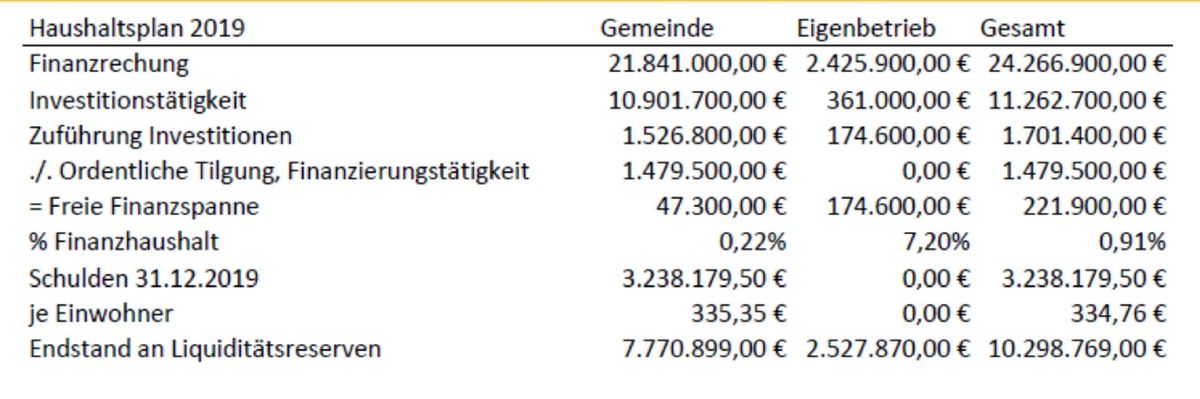Select the je Einwohner value 335,35 €
The height and width of the screenshot is (399, 1200).
(739, 314)
